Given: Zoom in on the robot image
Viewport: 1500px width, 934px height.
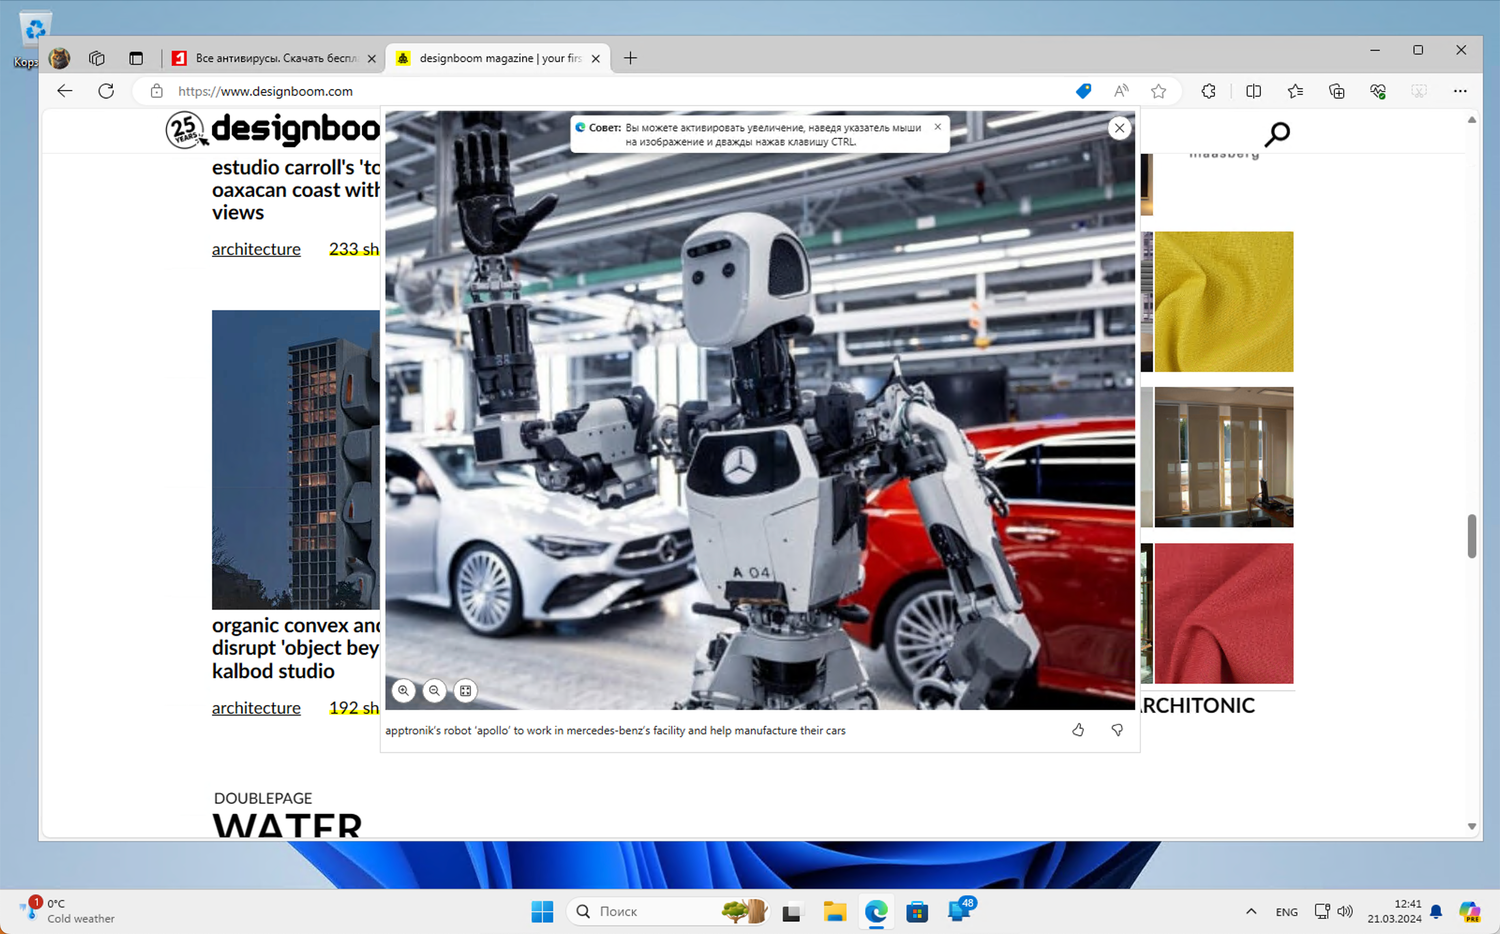Looking at the screenshot, I should coord(403,690).
